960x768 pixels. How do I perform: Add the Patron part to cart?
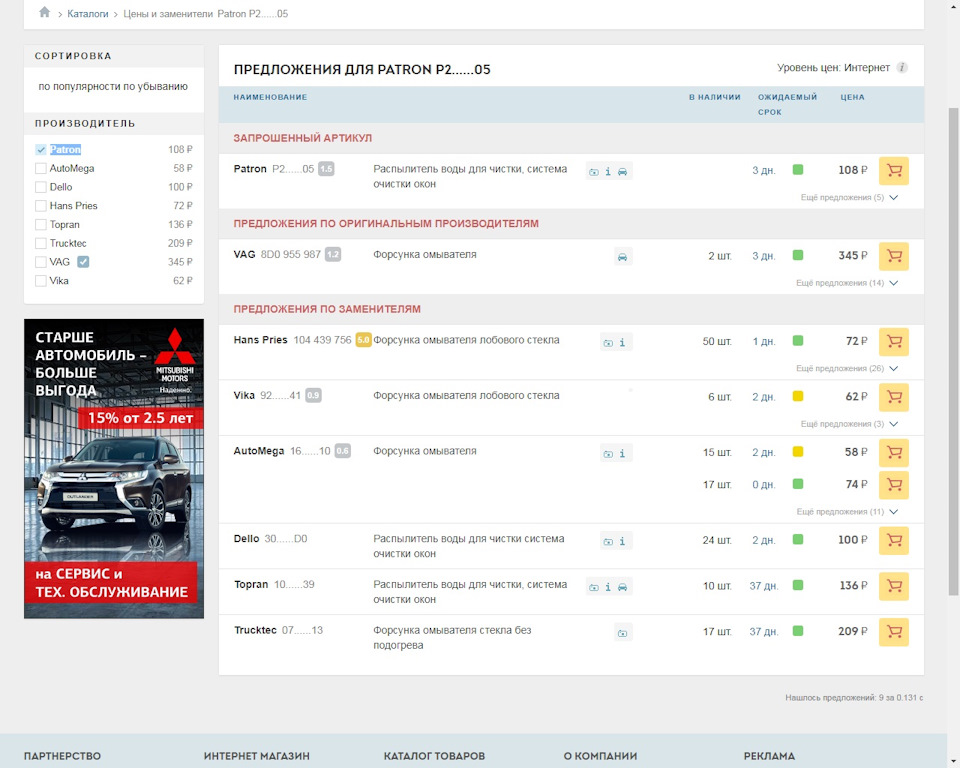coord(892,170)
